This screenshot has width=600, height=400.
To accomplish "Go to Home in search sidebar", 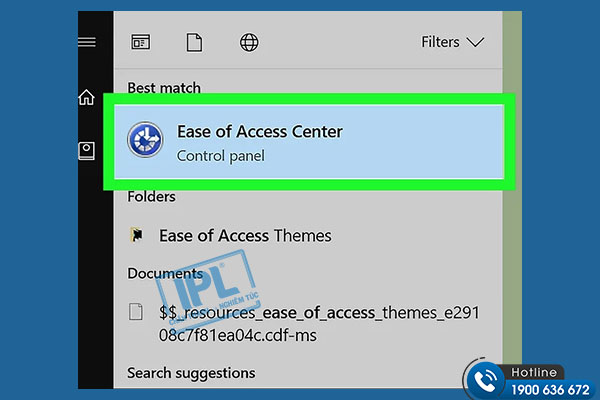I will click(x=86, y=97).
